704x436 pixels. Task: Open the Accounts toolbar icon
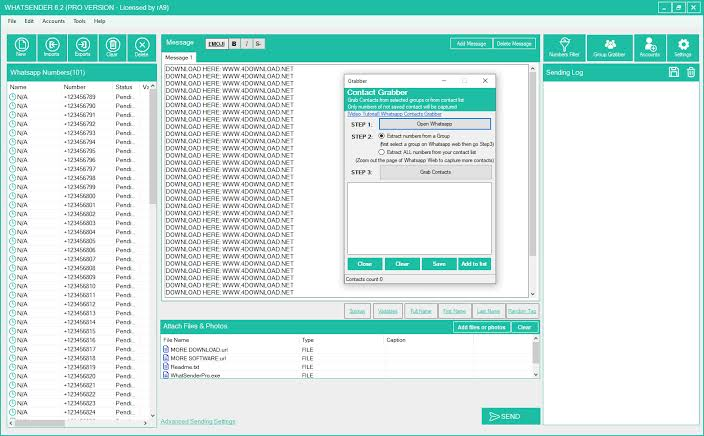pyautogui.click(x=650, y=48)
